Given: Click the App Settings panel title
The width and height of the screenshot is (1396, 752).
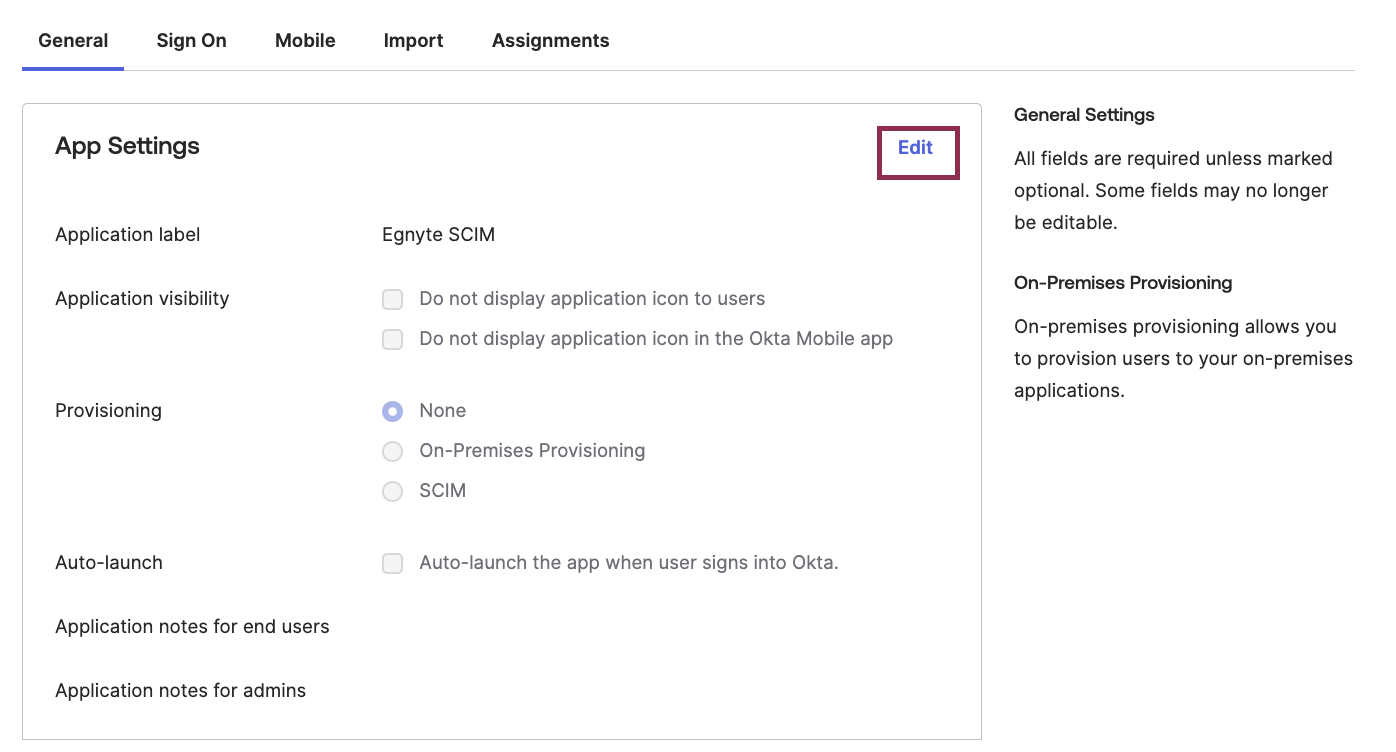Looking at the screenshot, I should tap(126, 146).
